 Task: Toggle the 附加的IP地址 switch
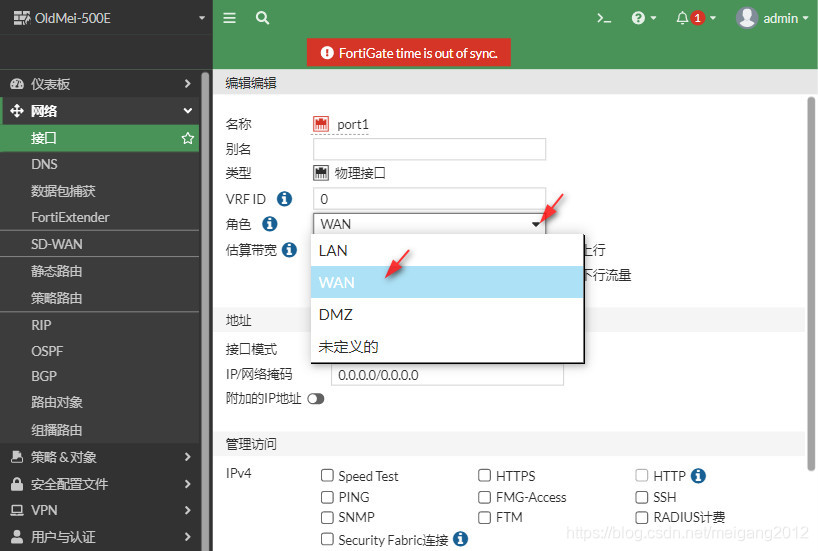click(x=316, y=399)
